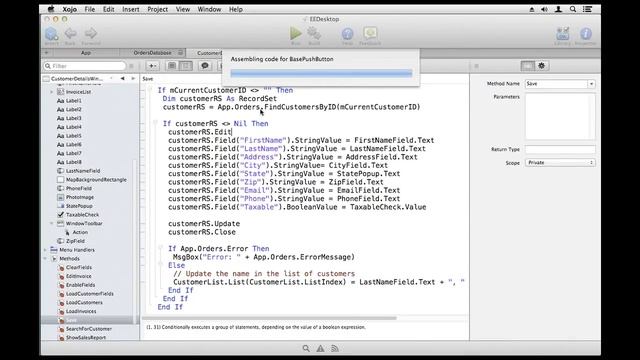This screenshot has height=360, width=640.
Task: Open the Apple menu
Action: click(51, 9)
